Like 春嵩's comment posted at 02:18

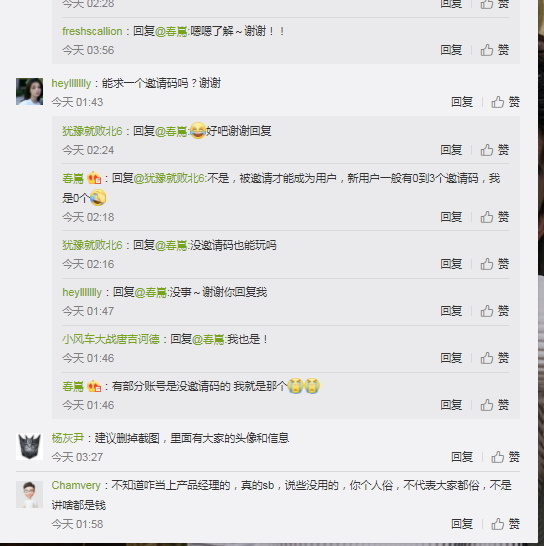coord(495,217)
